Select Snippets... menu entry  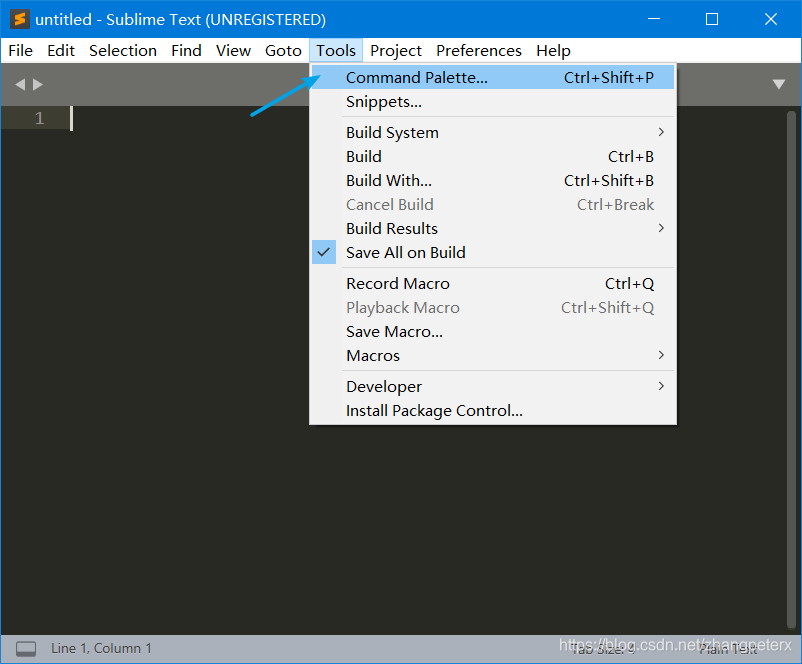tap(493, 102)
